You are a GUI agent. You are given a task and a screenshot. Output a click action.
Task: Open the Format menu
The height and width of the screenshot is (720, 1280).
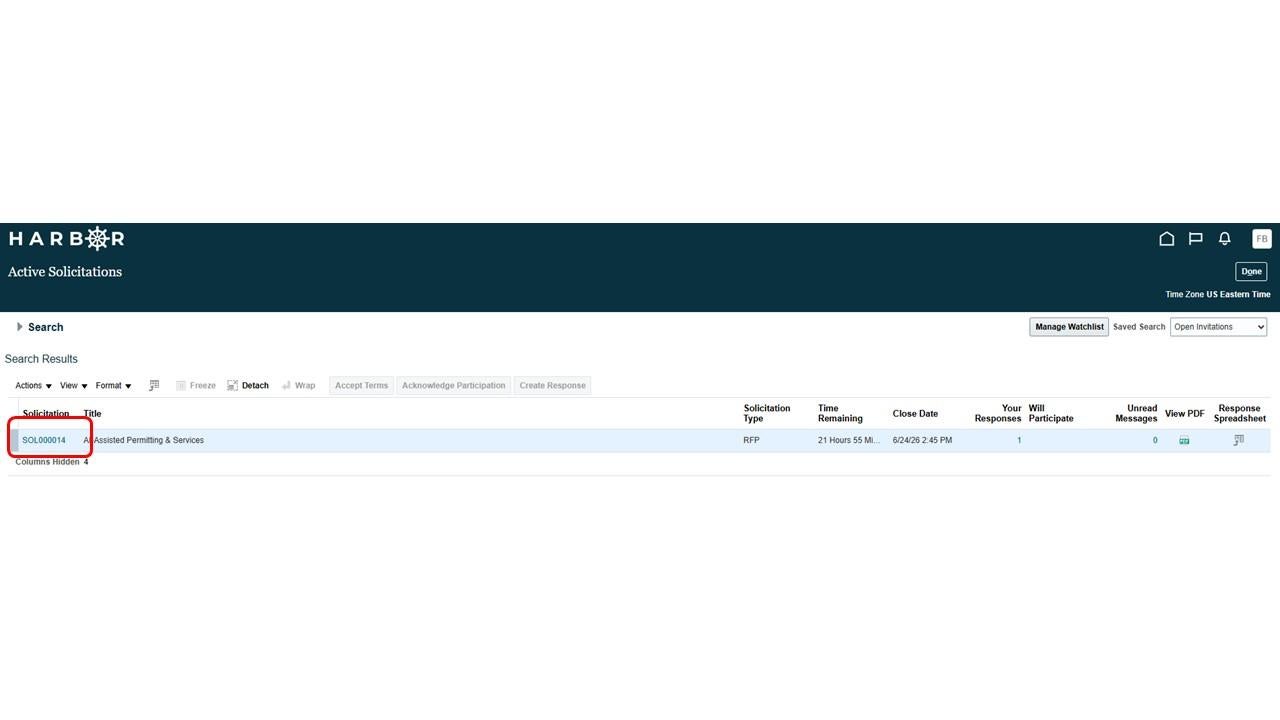tap(114, 385)
